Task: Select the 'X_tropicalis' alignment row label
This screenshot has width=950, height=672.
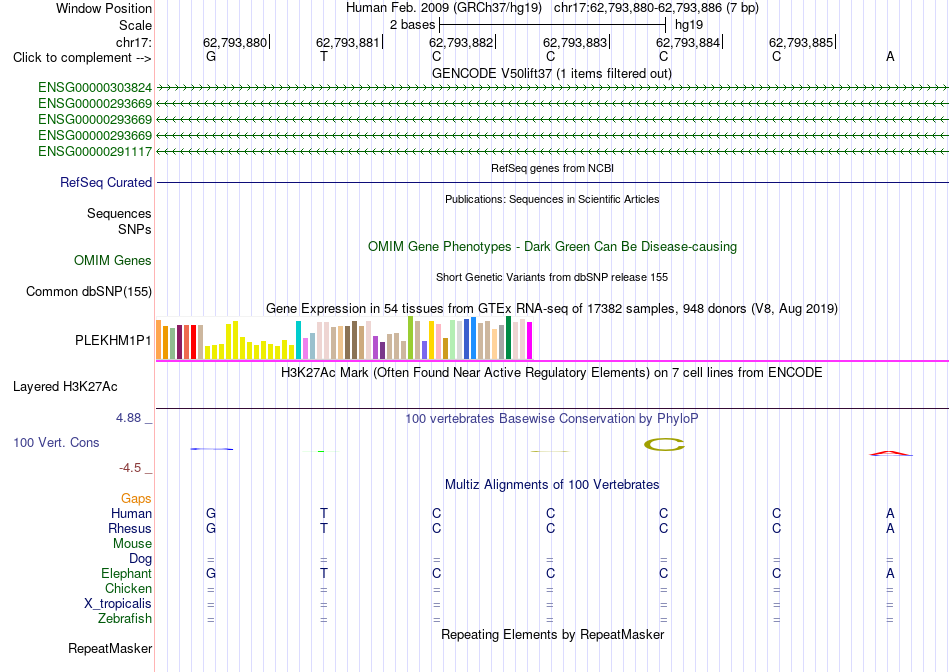Action: pos(118,604)
